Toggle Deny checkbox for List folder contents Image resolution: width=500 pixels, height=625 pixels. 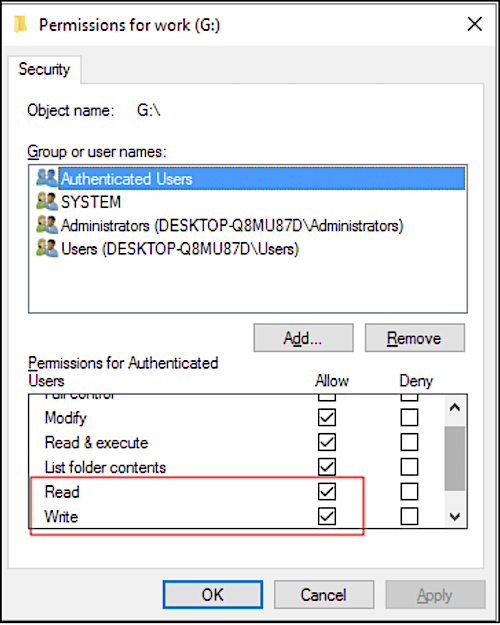(x=409, y=467)
